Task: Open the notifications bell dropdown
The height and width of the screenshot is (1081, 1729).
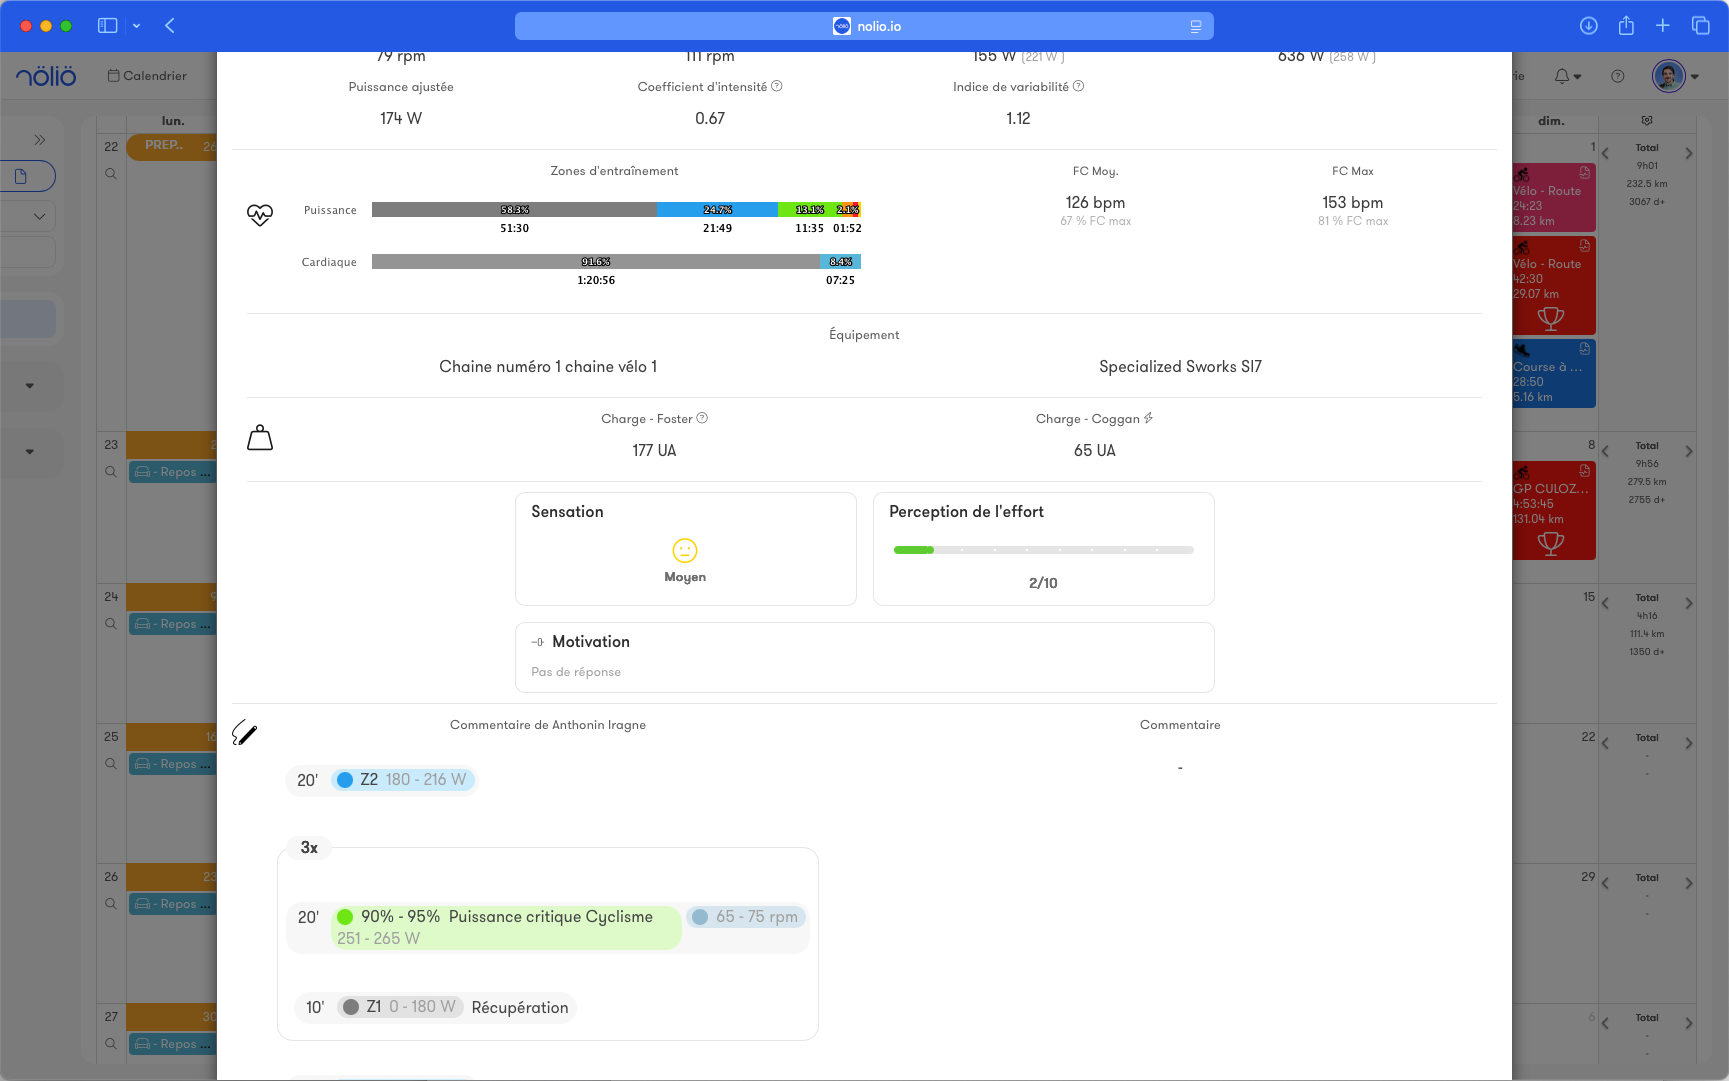Action: coord(1566,76)
